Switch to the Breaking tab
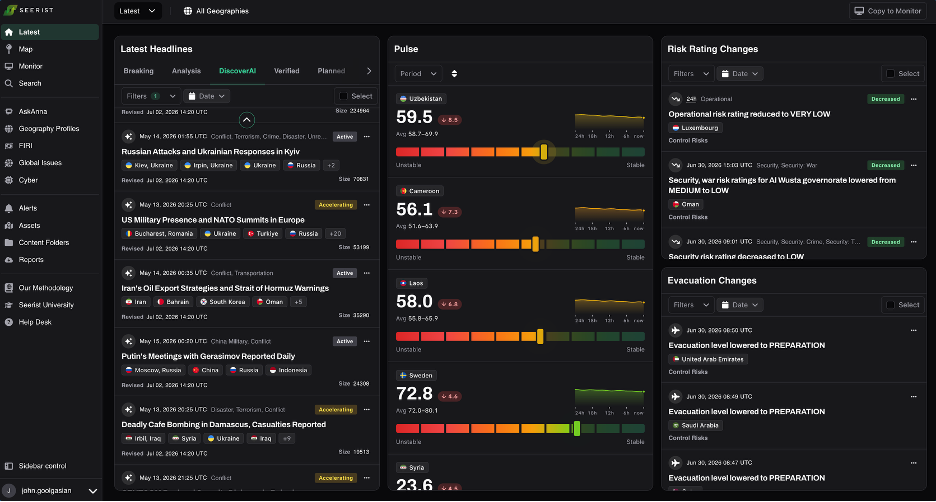This screenshot has height=502, width=936. coord(138,71)
